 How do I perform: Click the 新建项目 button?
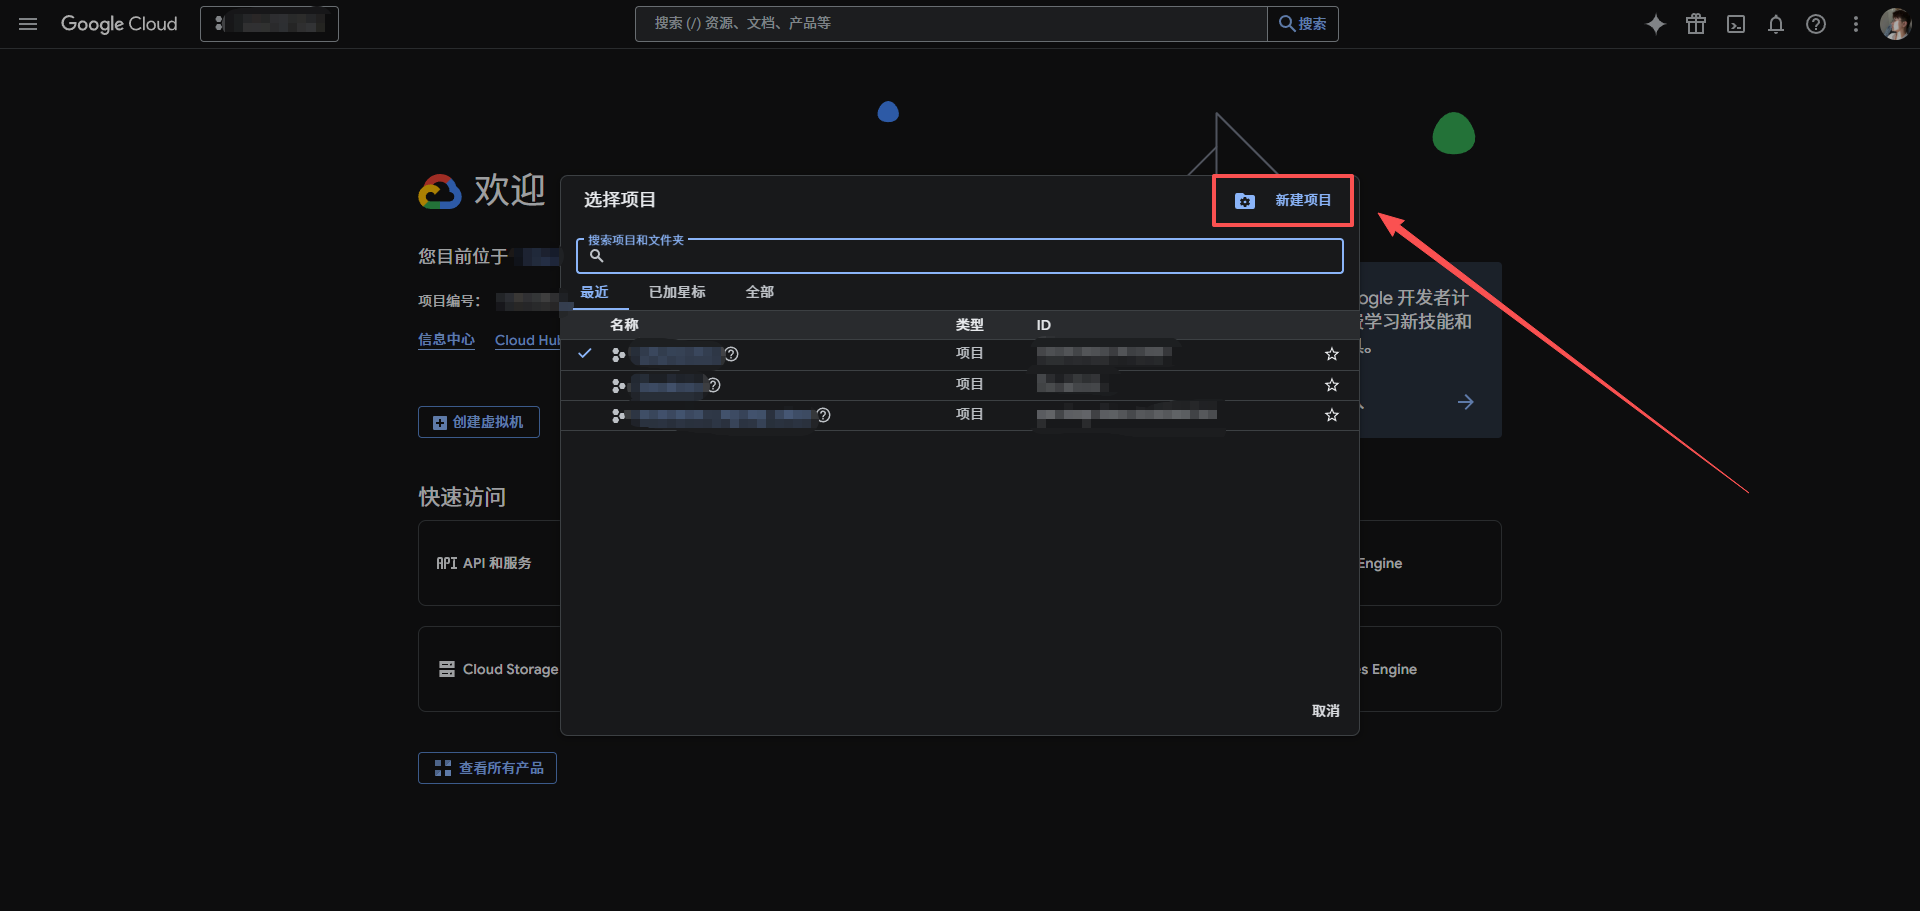point(1283,201)
